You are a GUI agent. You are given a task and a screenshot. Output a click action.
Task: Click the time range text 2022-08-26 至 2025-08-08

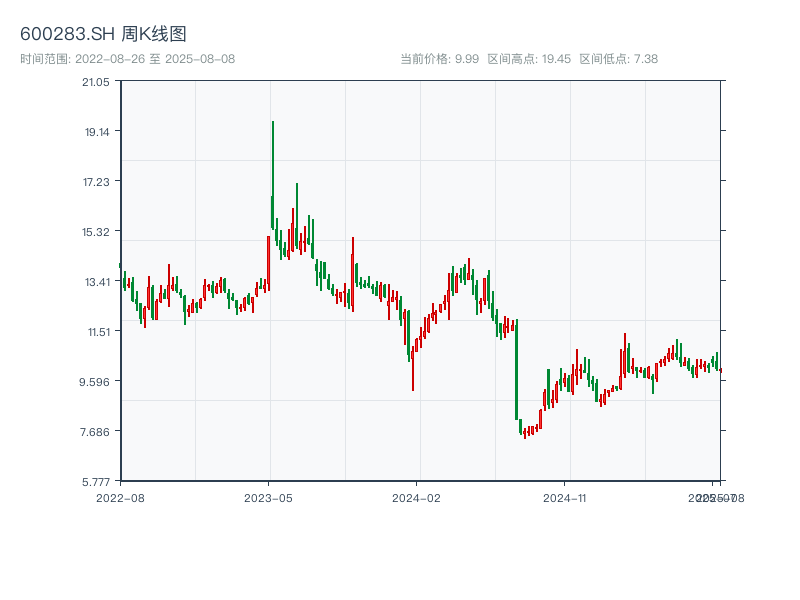(x=127, y=59)
